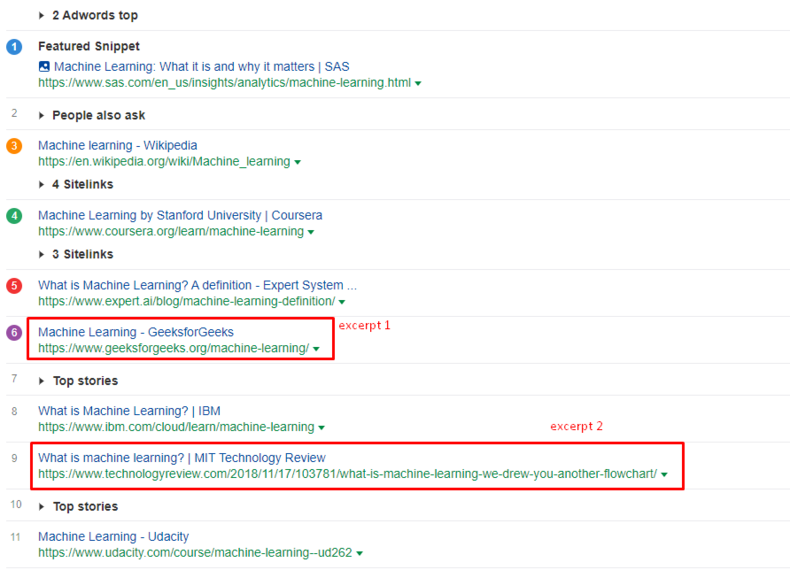Open Machine Learning - Udacity title link

click(113, 536)
